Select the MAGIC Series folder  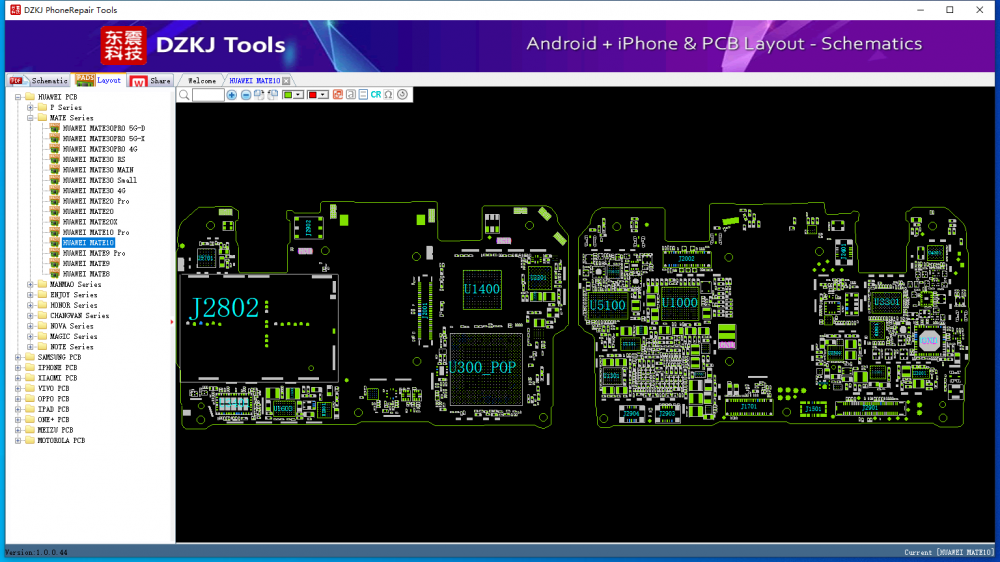[x=73, y=337]
